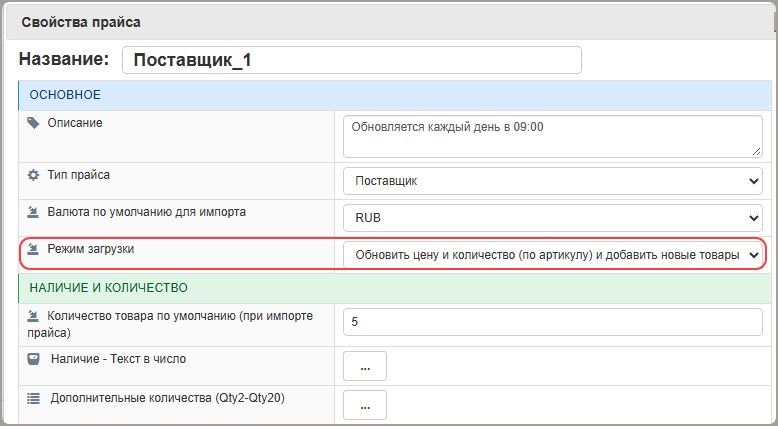This screenshot has width=778, height=426.
Task: Click into the Описание text area
Action: pyautogui.click(x=553, y=136)
